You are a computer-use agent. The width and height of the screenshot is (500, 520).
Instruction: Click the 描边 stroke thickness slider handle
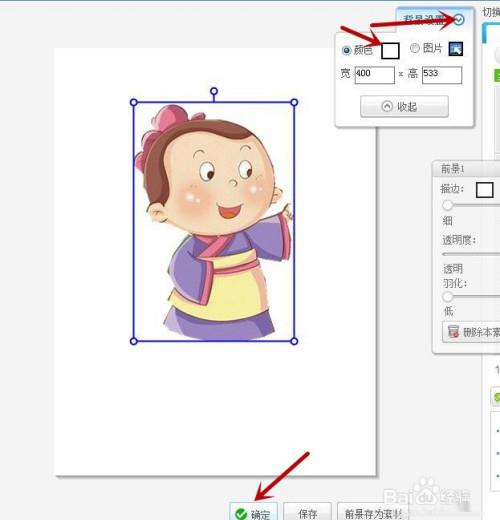pyautogui.click(x=448, y=205)
